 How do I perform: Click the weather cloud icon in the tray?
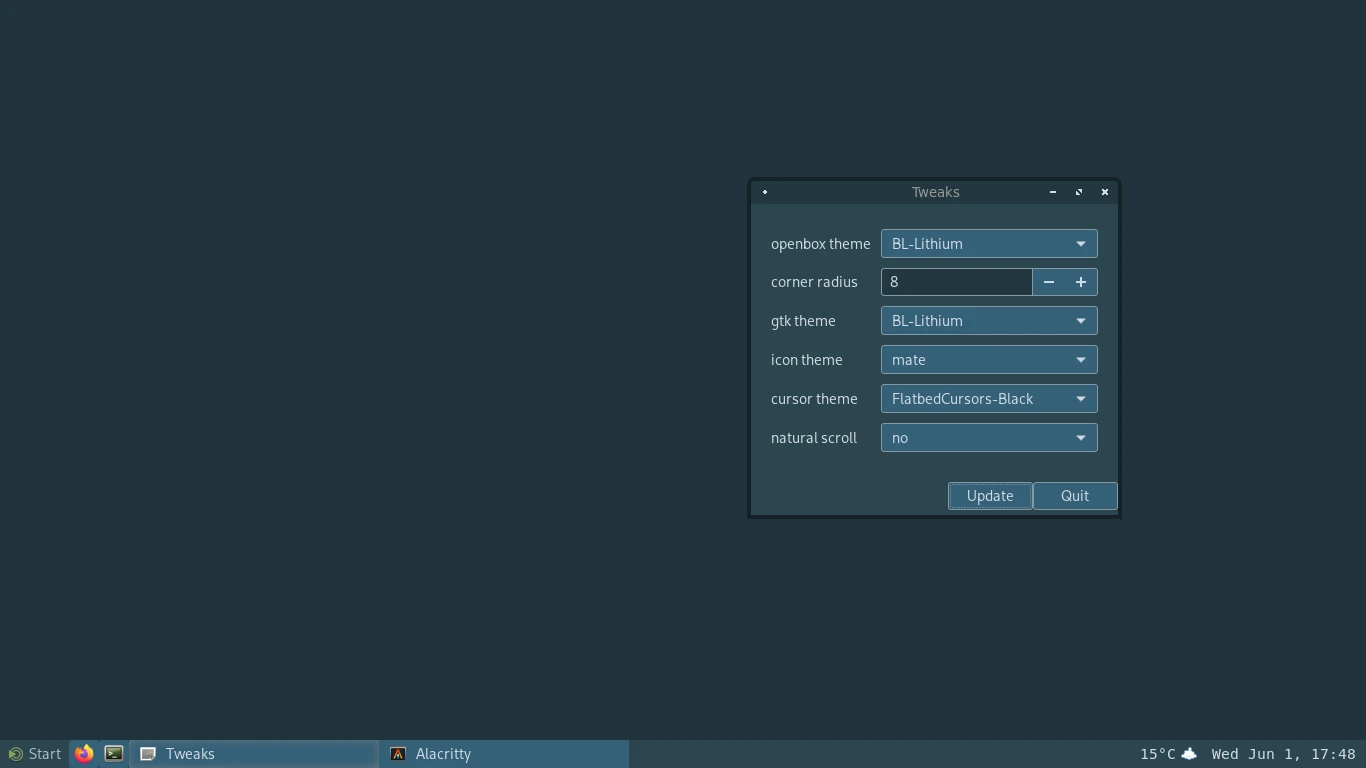1189,754
